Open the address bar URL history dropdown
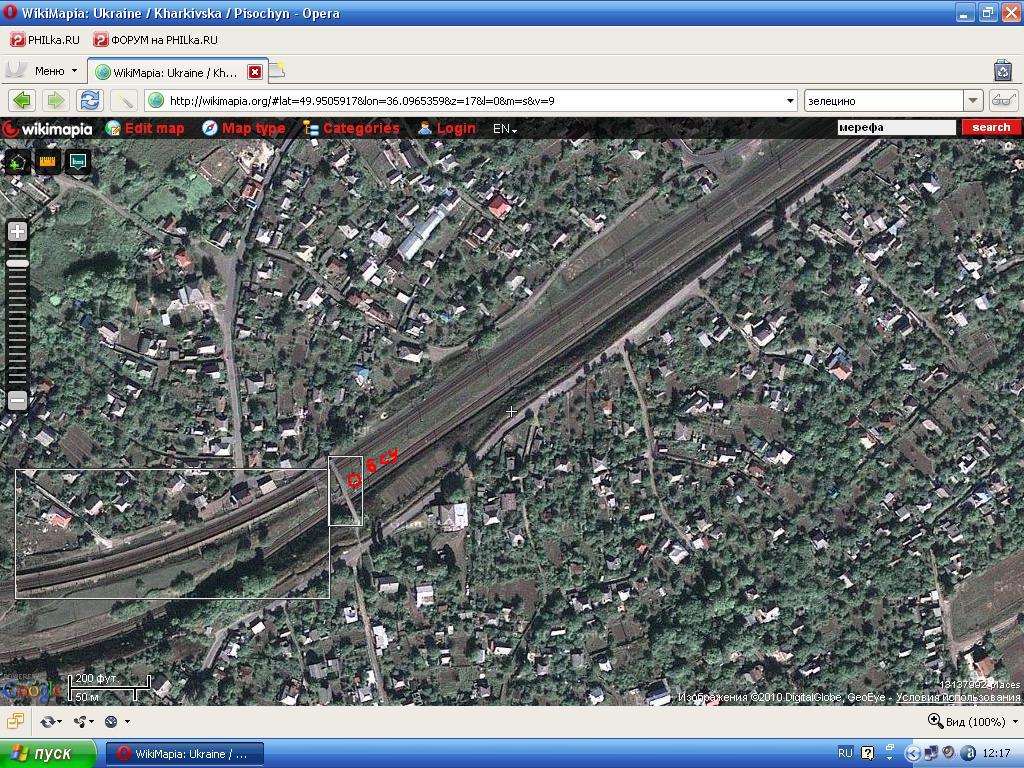The height and width of the screenshot is (768, 1024). pyautogui.click(x=790, y=100)
